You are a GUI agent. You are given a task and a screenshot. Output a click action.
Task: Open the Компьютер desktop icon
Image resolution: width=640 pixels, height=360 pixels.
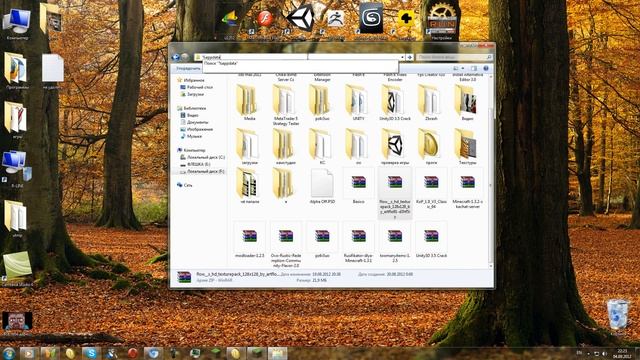17,22
